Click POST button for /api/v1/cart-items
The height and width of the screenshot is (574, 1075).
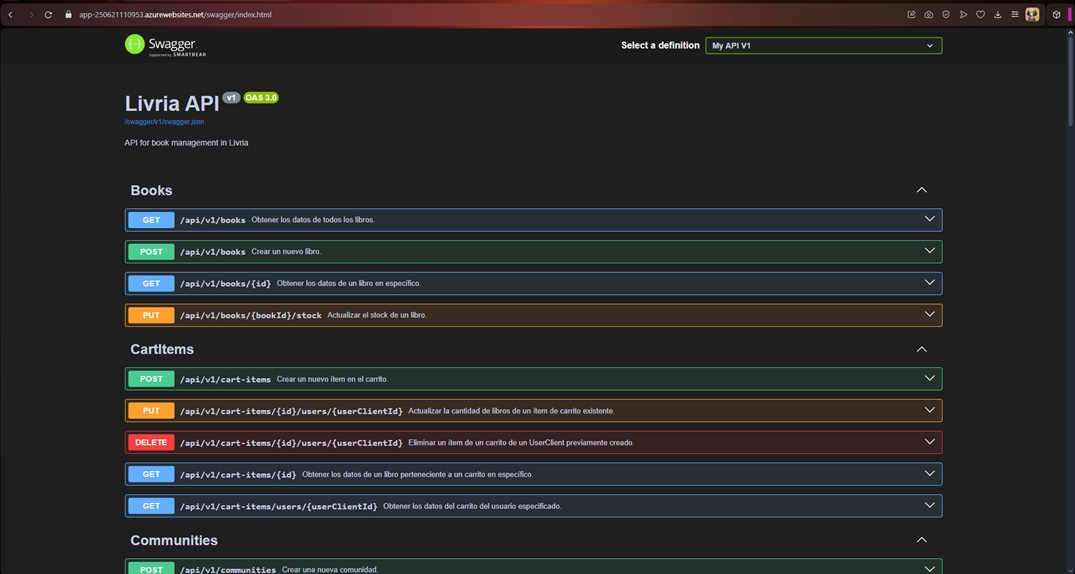coord(152,379)
